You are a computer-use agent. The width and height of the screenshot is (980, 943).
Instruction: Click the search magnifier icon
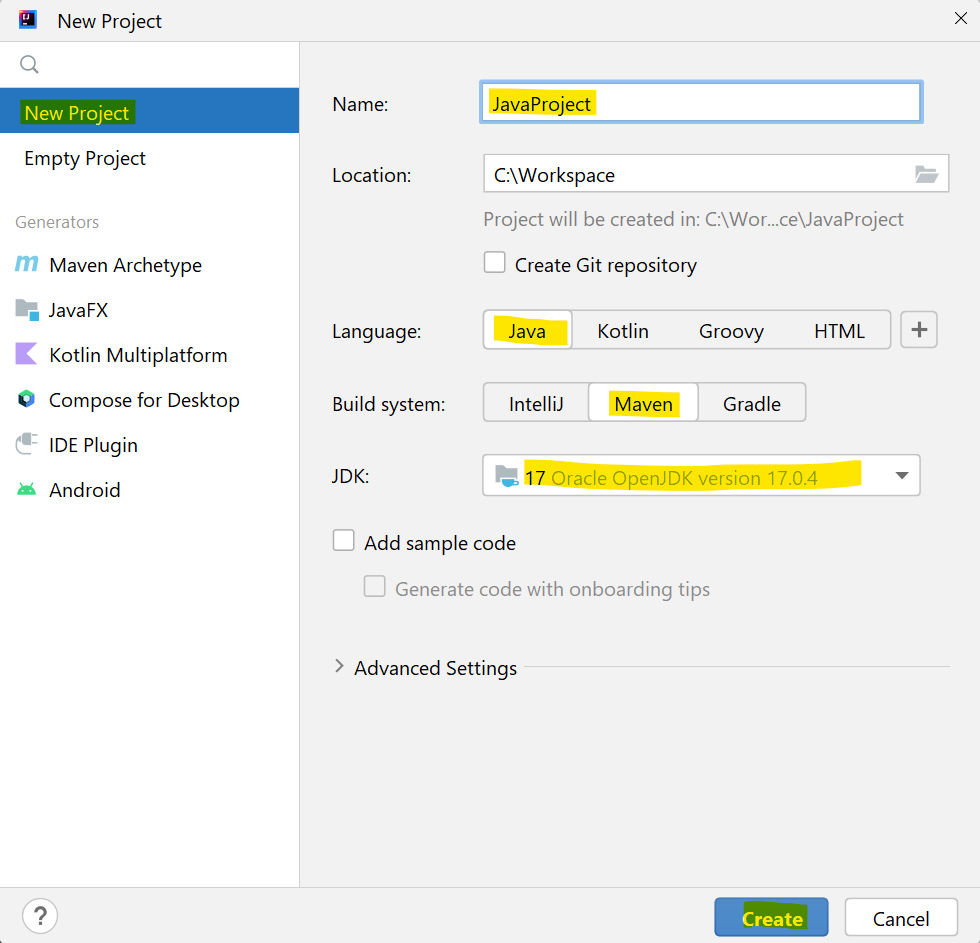click(x=29, y=64)
